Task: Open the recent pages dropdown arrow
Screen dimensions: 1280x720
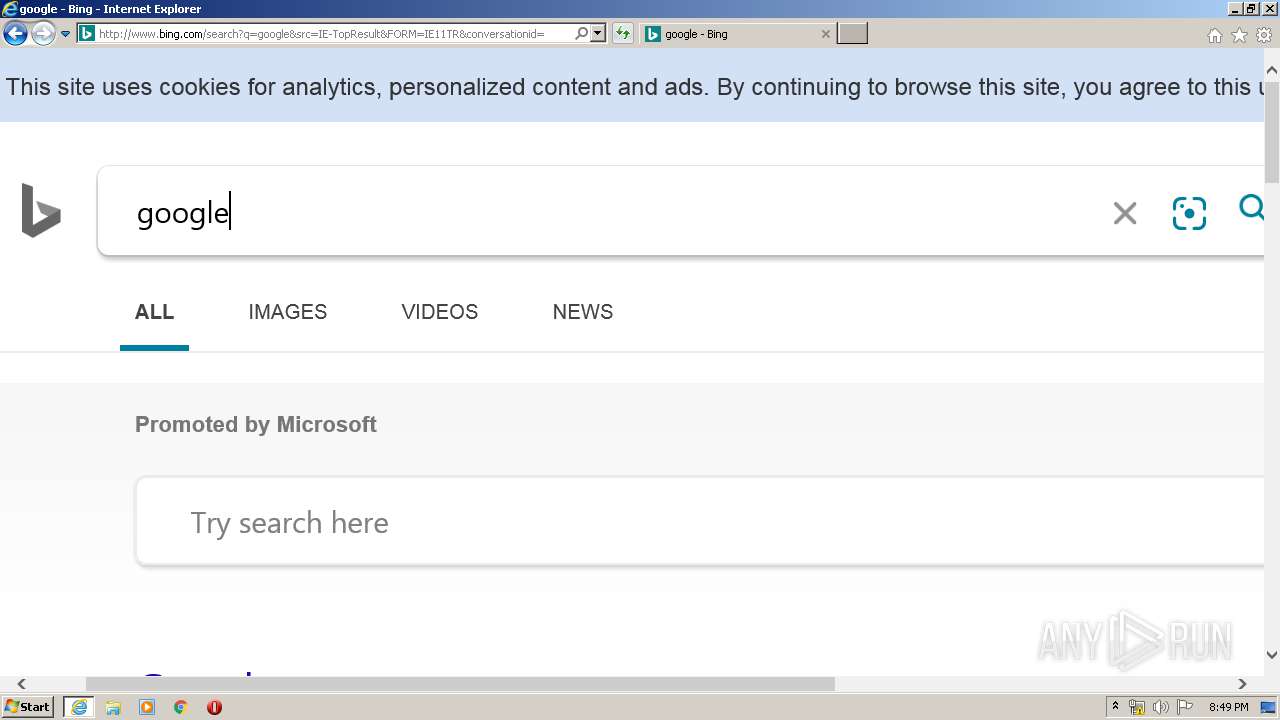Action: 65,34
